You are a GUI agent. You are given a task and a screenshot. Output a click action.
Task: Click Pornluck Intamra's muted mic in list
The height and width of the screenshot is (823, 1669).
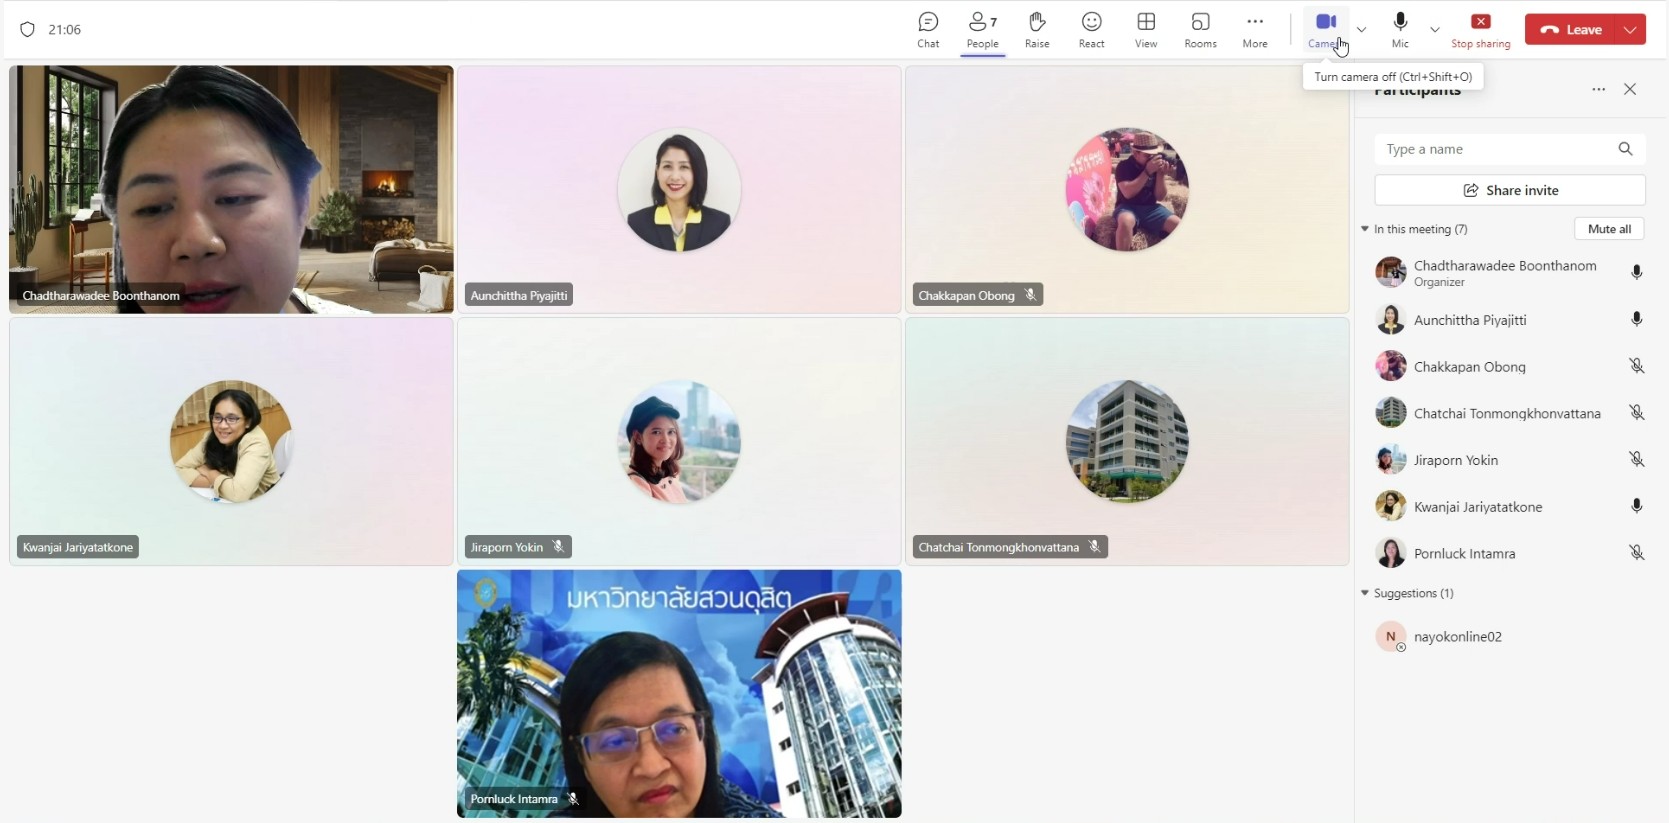click(x=1636, y=552)
